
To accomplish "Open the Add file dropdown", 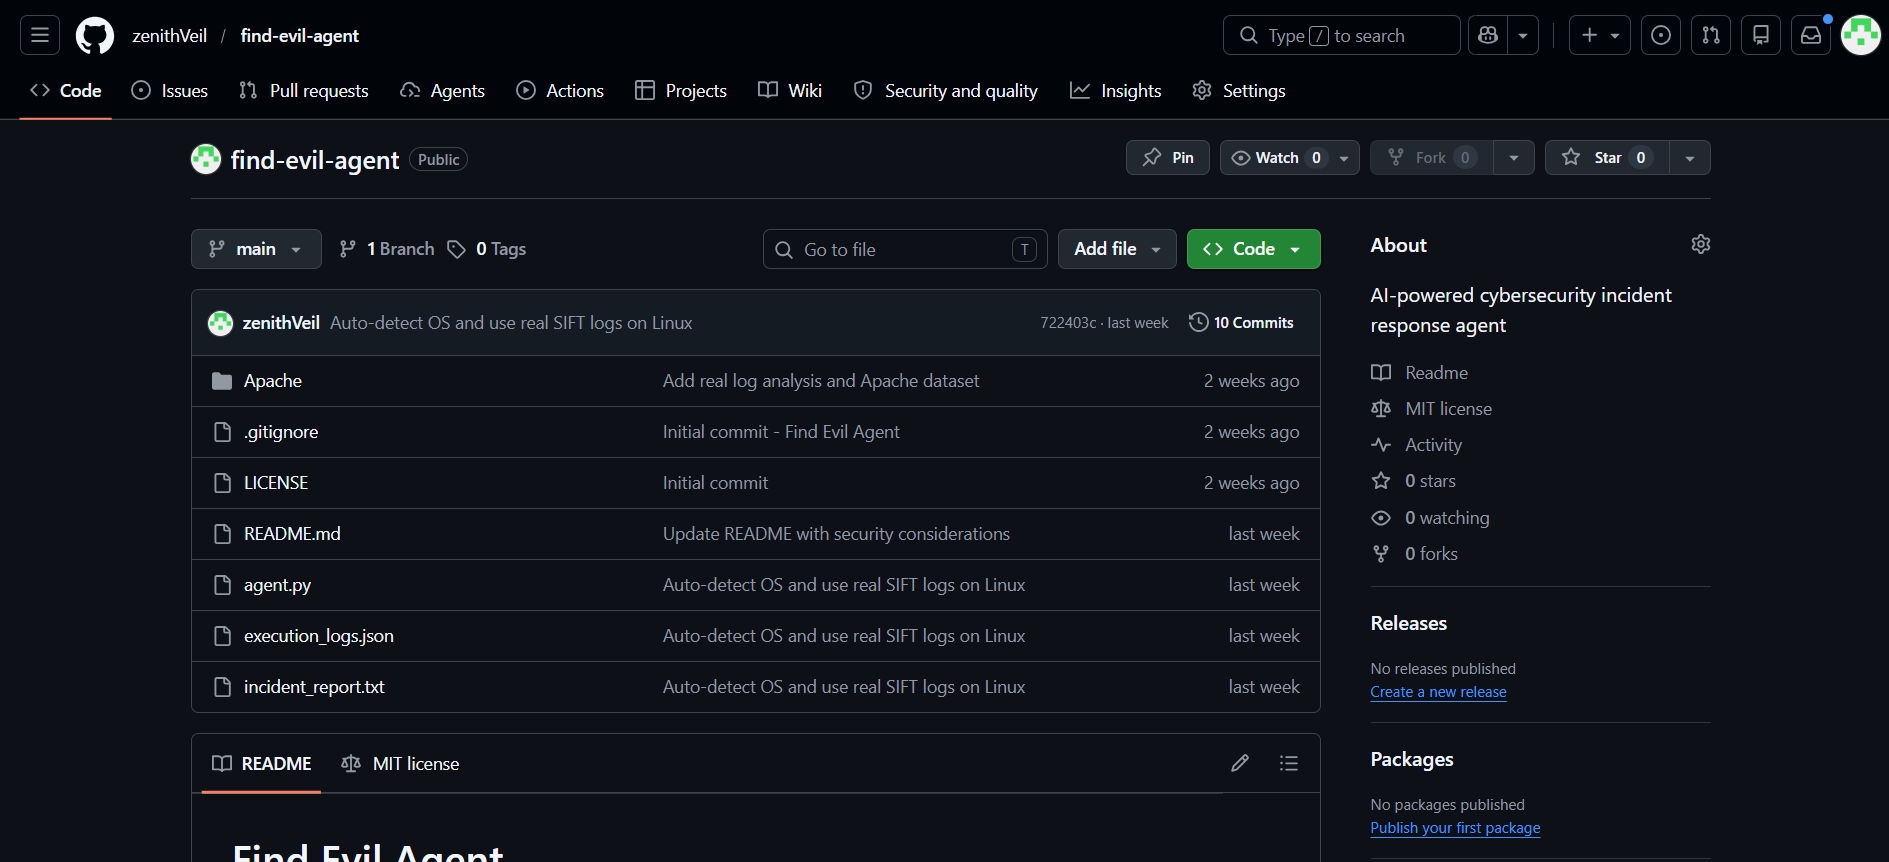I will 1117,249.
